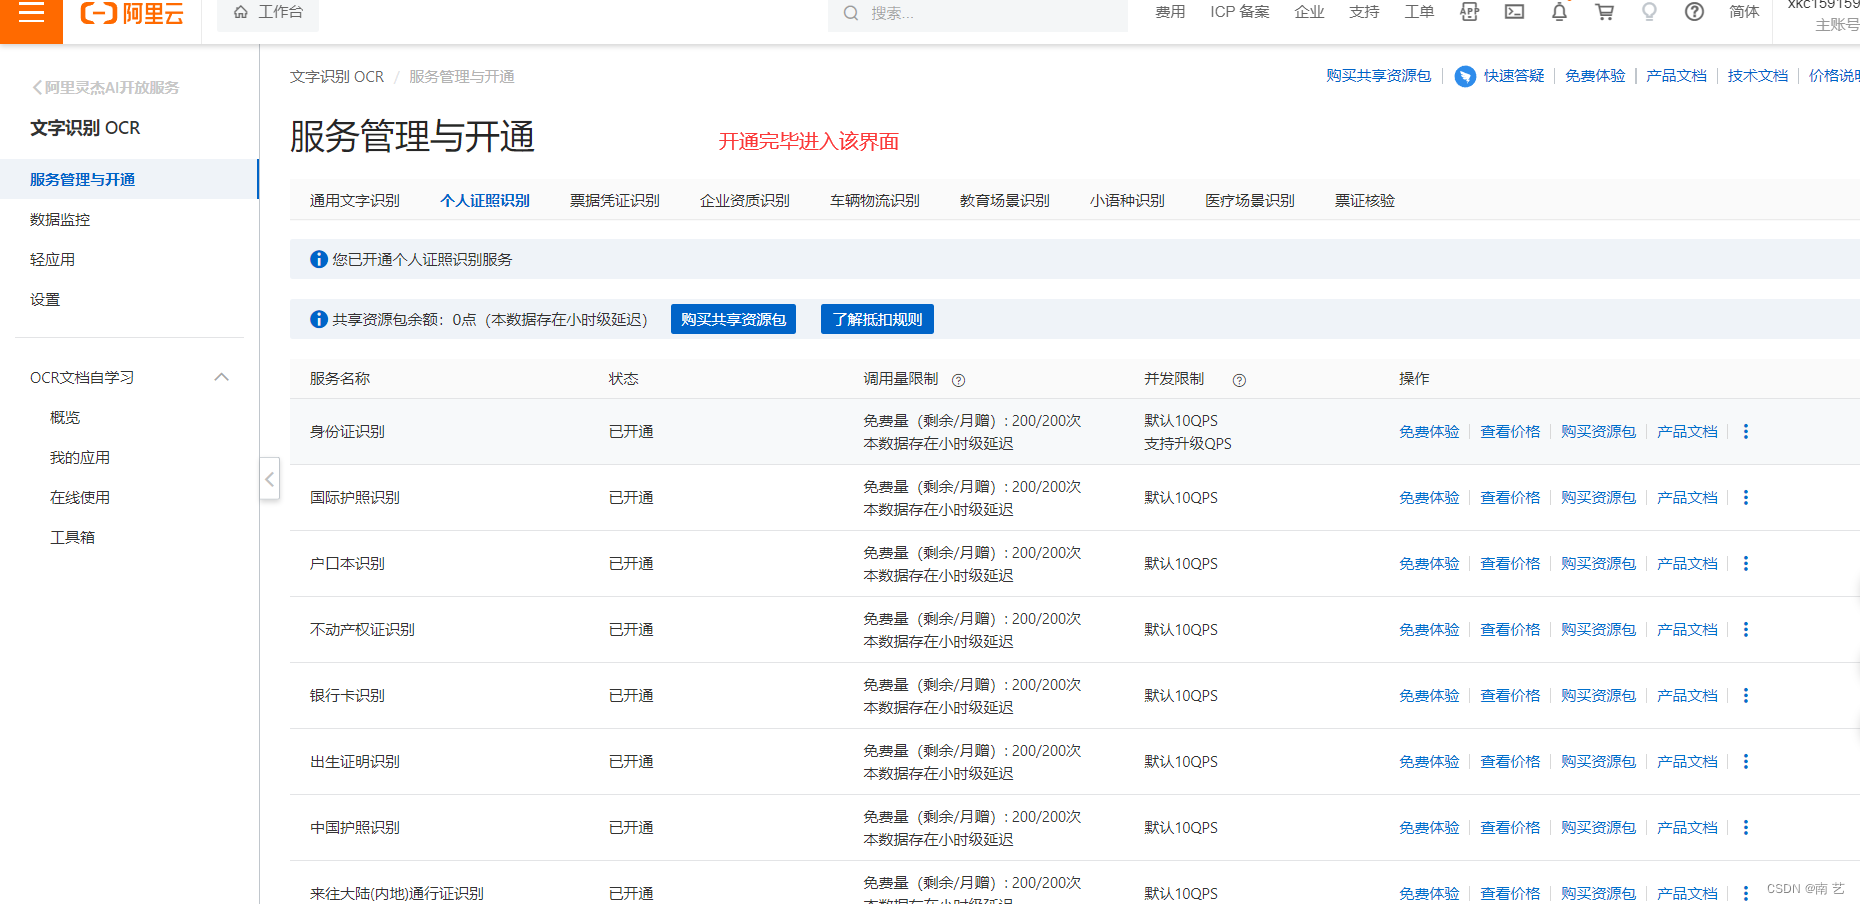1860x904 pixels.
Task: Select 数据监控 in the sidebar
Action: click(60, 219)
